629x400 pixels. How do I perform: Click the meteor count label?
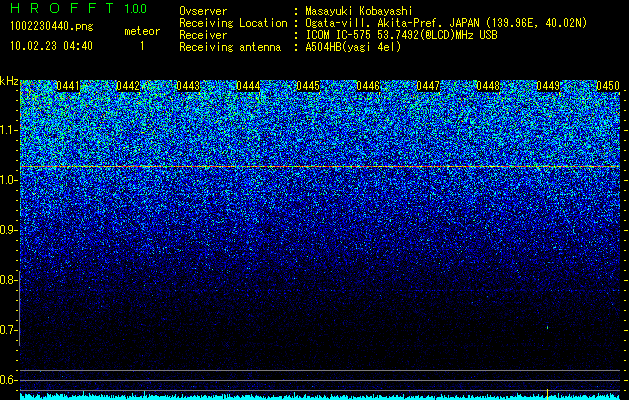pos(142,31)
